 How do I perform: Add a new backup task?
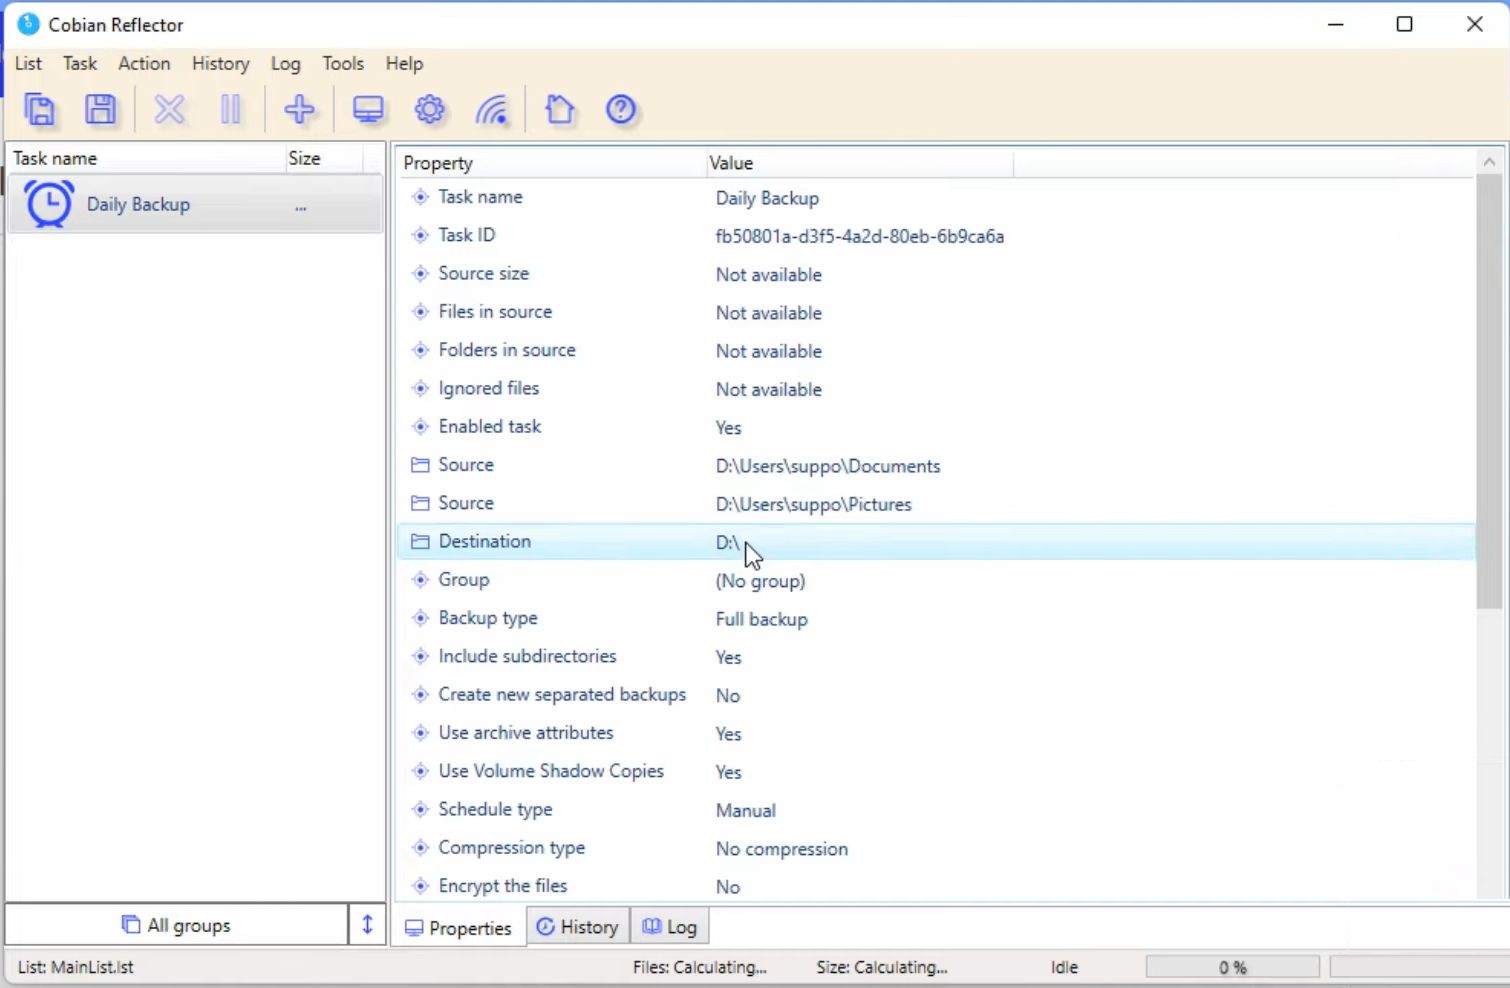pyautogui.click(x=299, y=109)
